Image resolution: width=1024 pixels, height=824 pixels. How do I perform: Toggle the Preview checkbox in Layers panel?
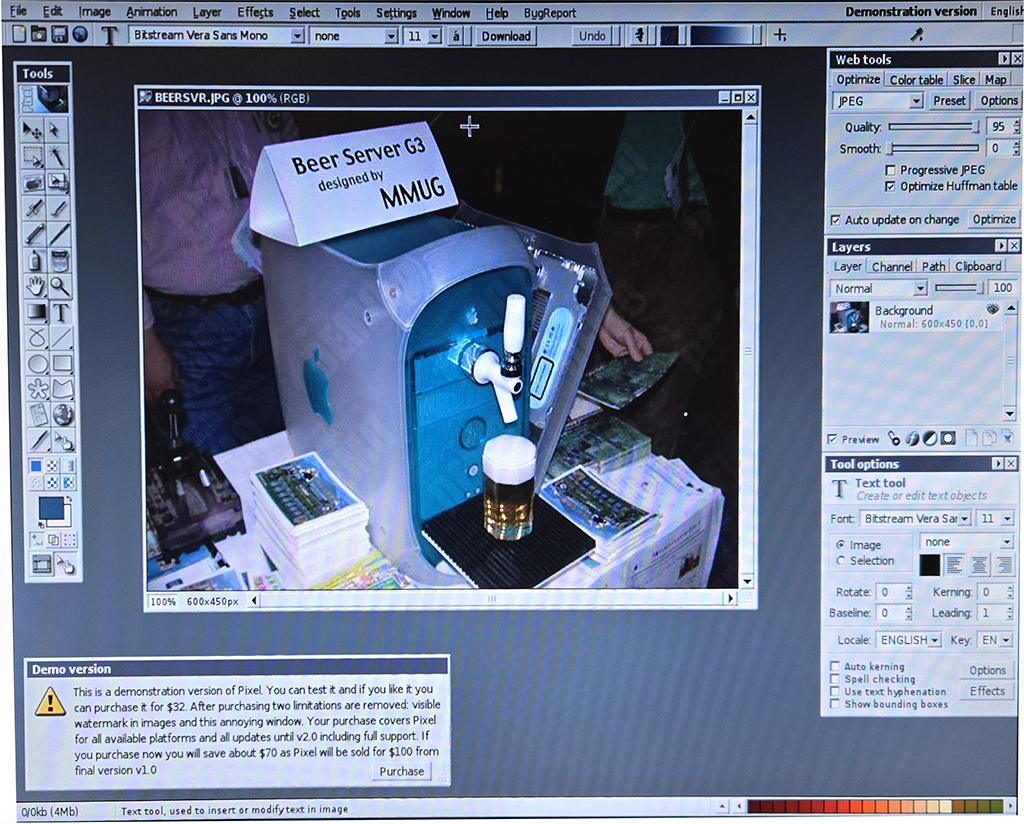(x=832, y=439)
